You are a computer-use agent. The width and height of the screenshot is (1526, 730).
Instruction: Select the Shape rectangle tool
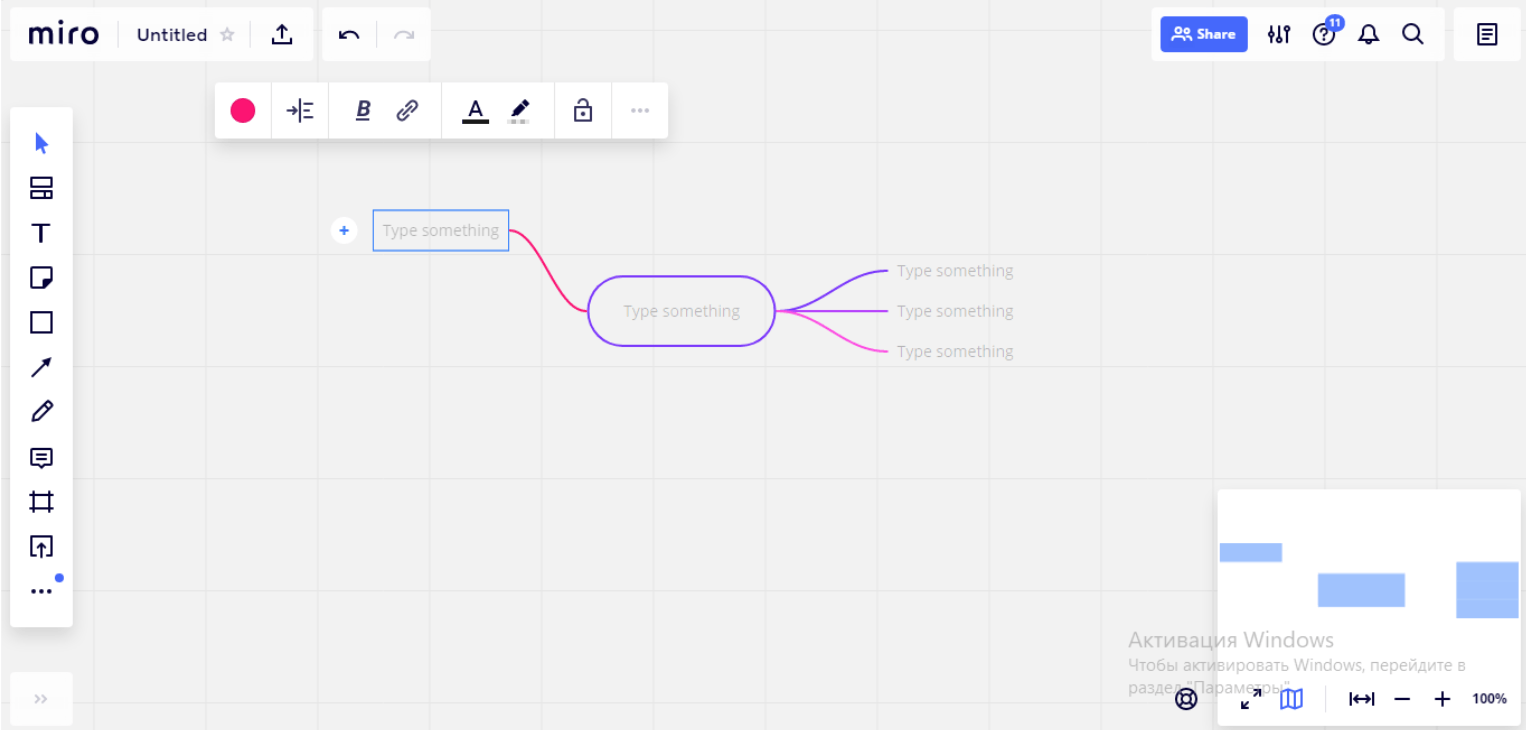41,322
